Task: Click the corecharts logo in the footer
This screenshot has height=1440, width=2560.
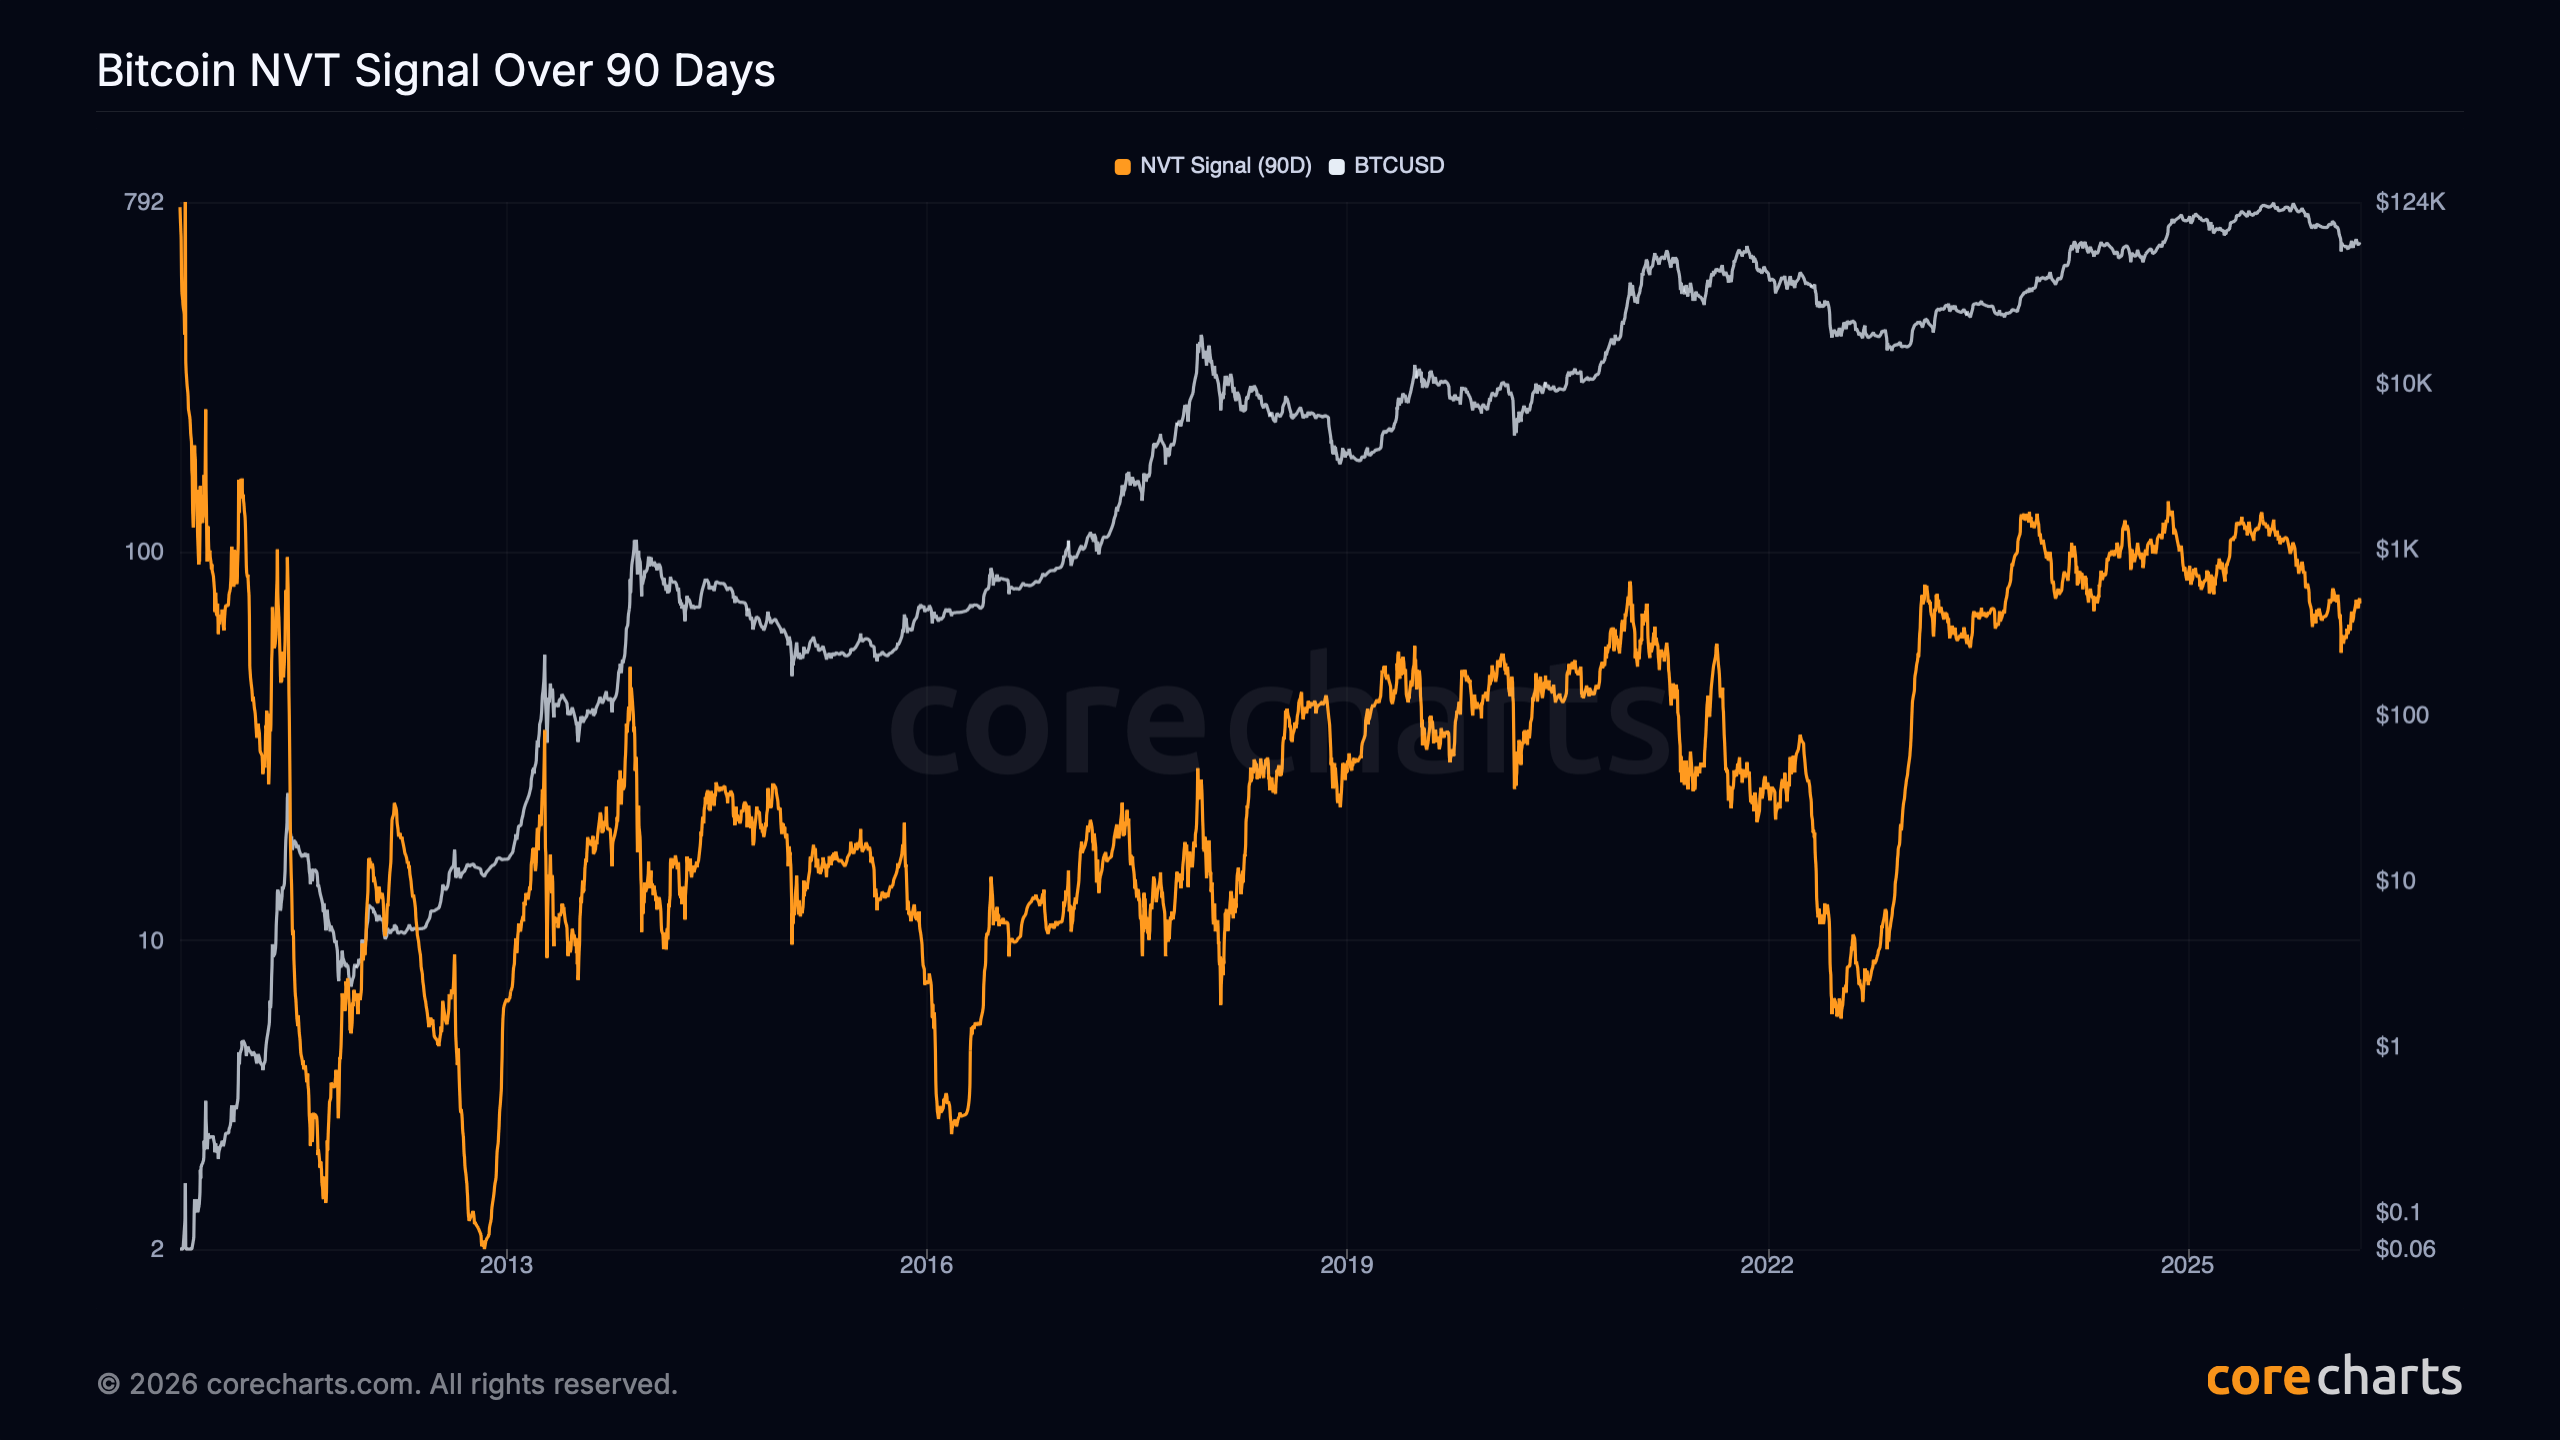Action: (x=2333, y=1378)
